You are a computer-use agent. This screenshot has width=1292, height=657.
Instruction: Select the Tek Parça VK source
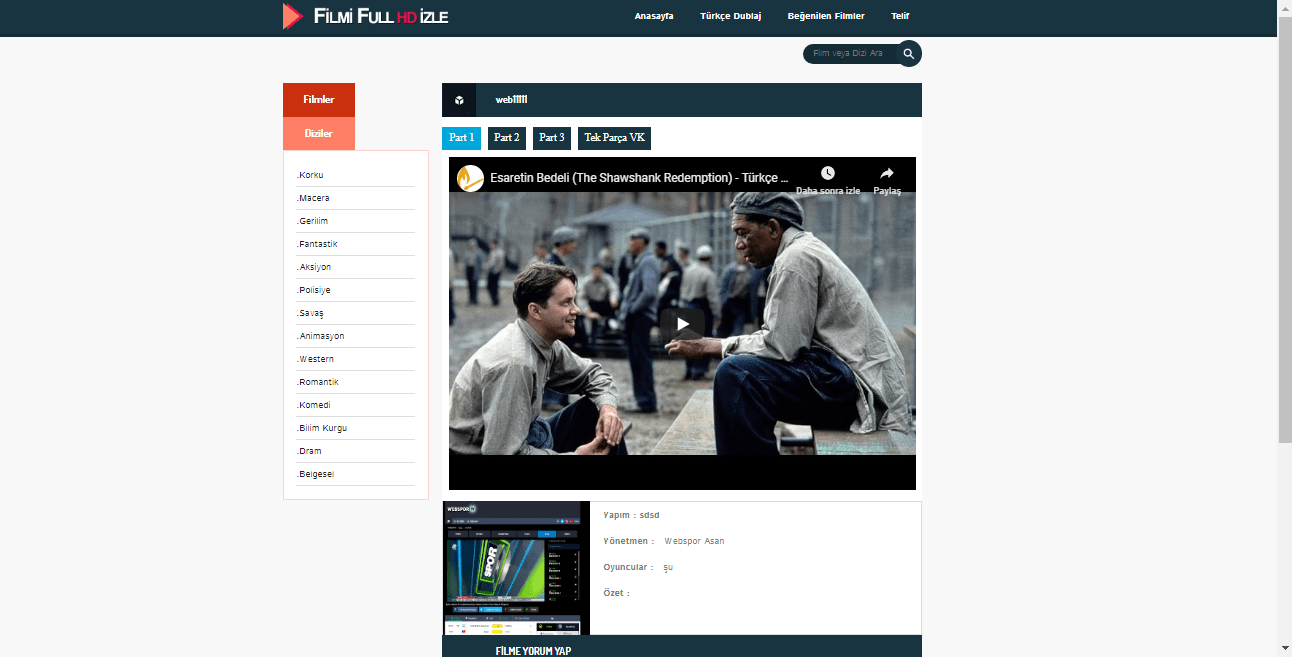point(614,138)
